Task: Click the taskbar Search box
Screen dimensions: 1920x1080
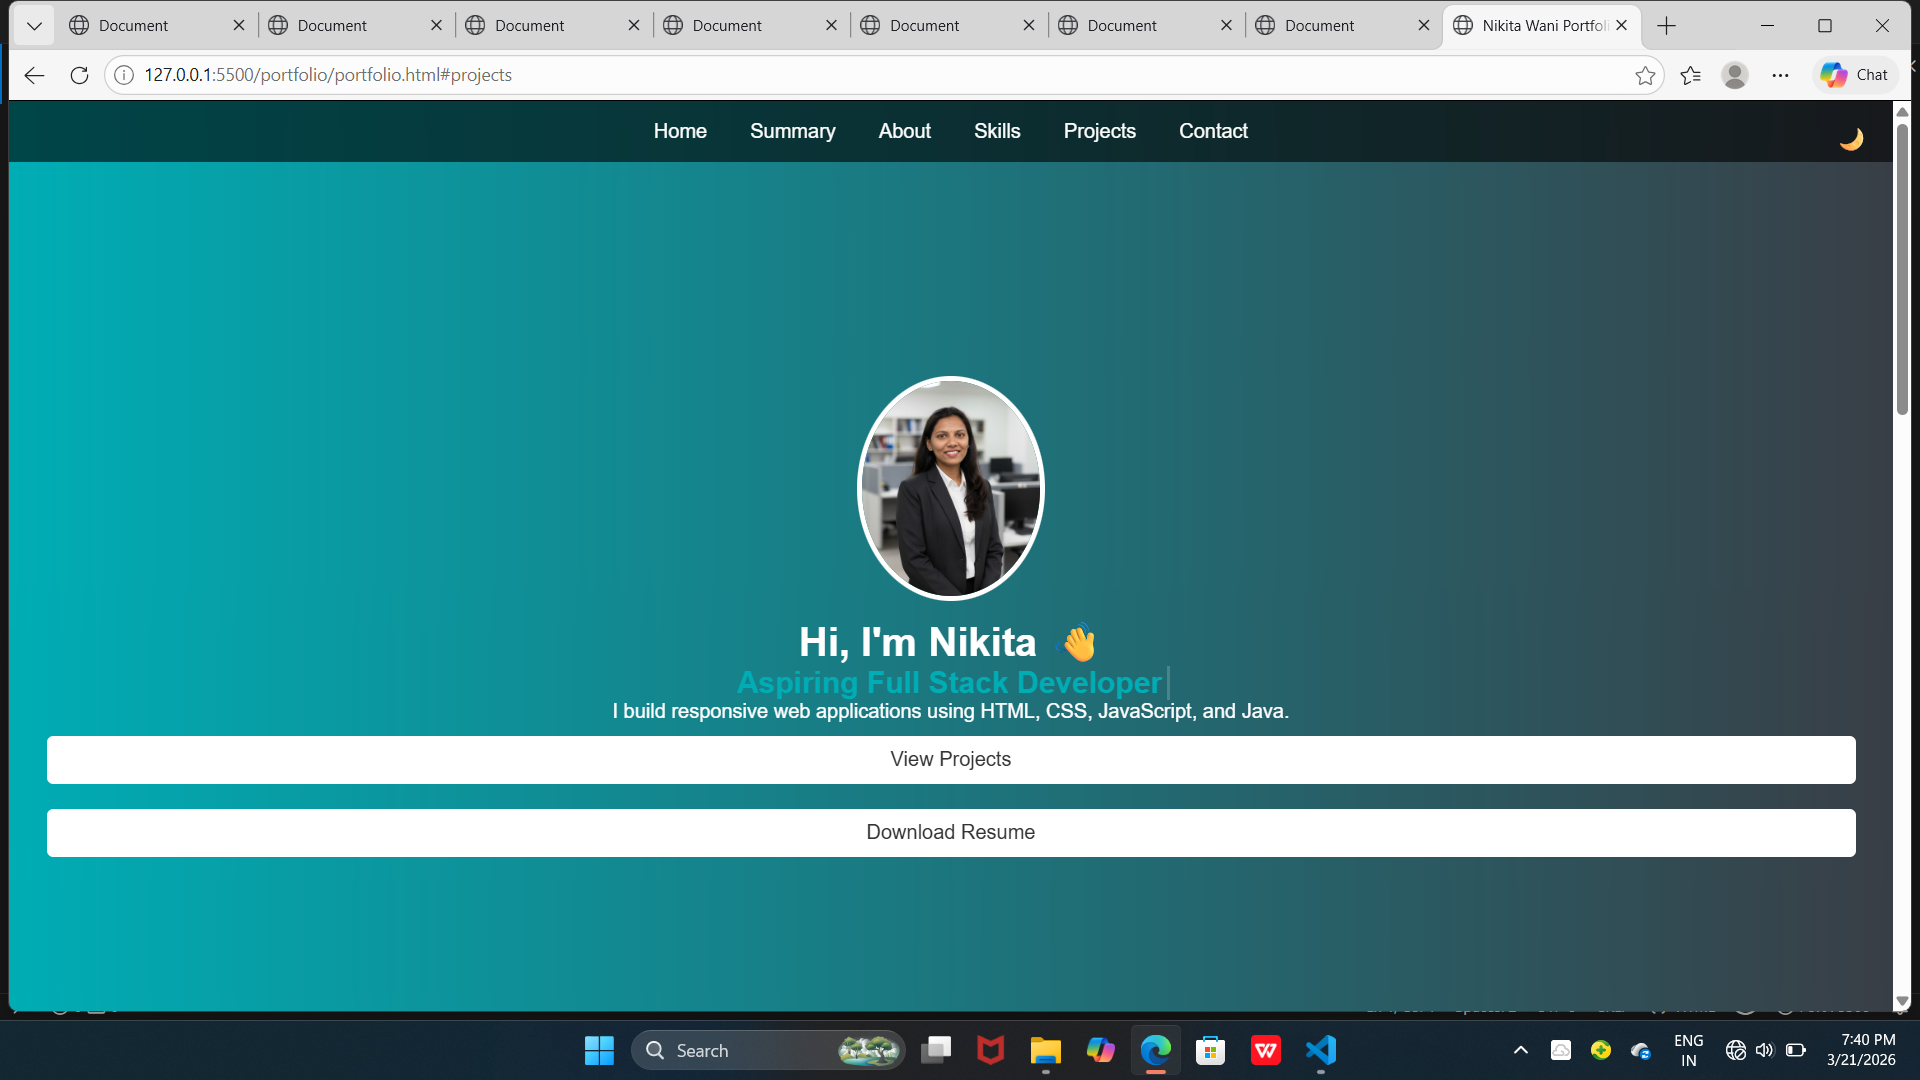Action: click(x=768, y=1050)
